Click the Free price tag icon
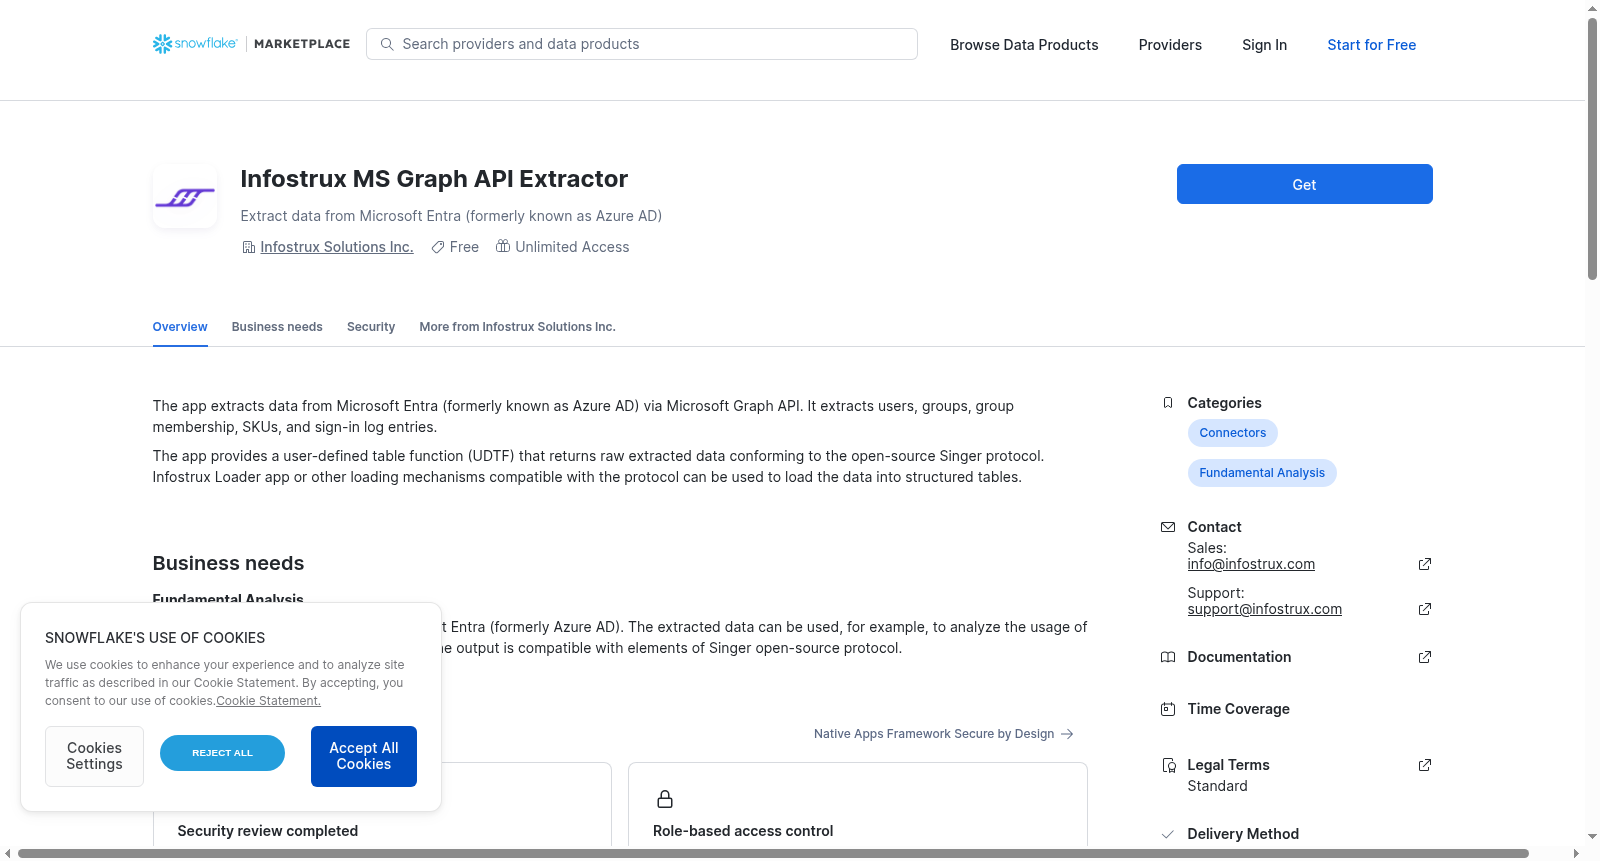The image size is (1600, 861). point(438,247)
